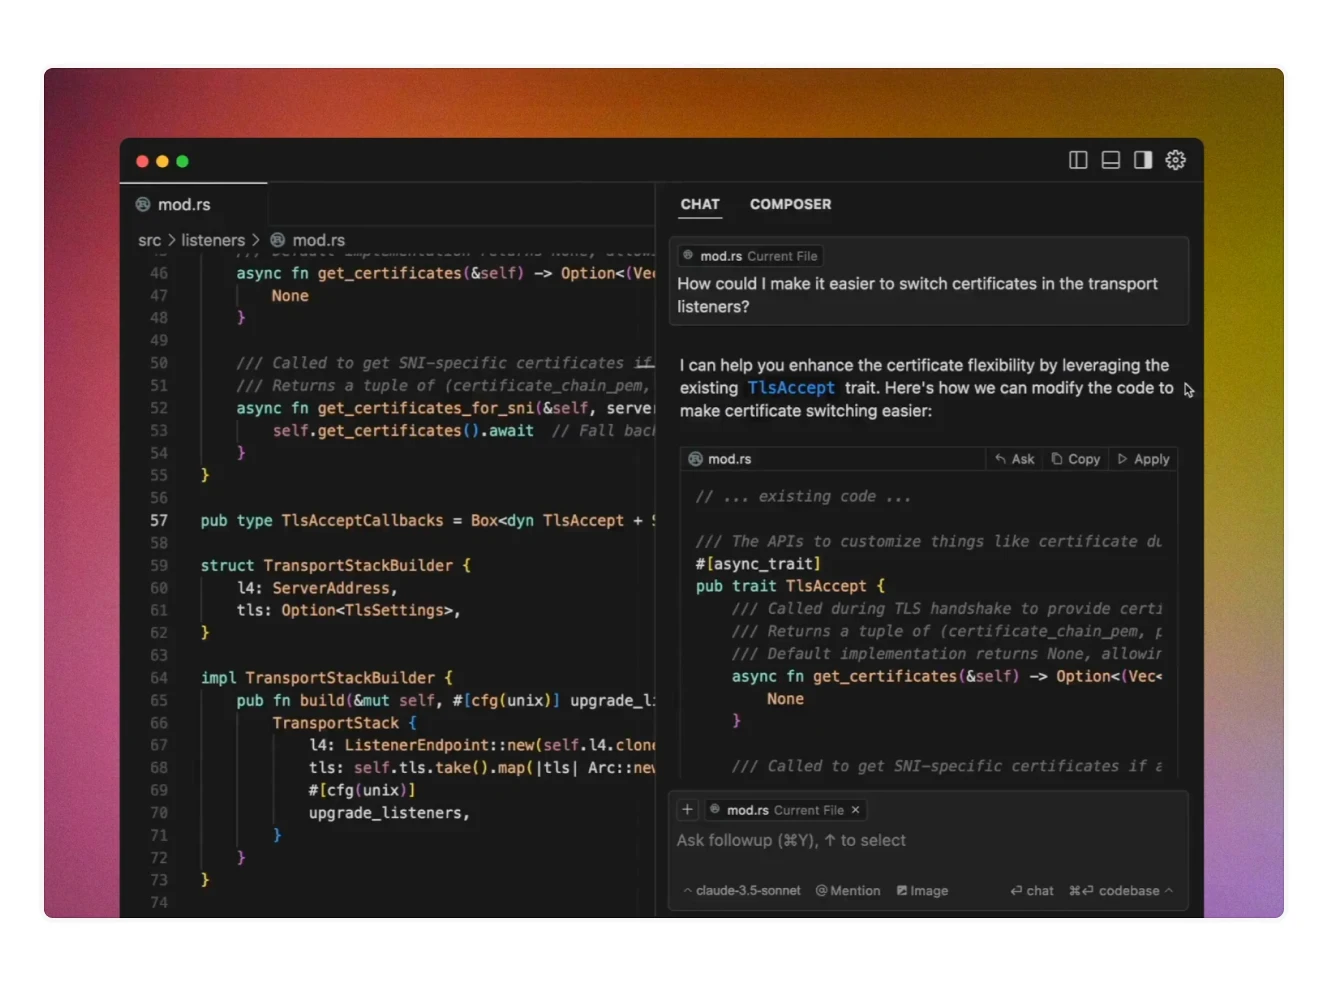1328x986 pixels.
Task: Switch to the CHAT tab
Action: 700,204
